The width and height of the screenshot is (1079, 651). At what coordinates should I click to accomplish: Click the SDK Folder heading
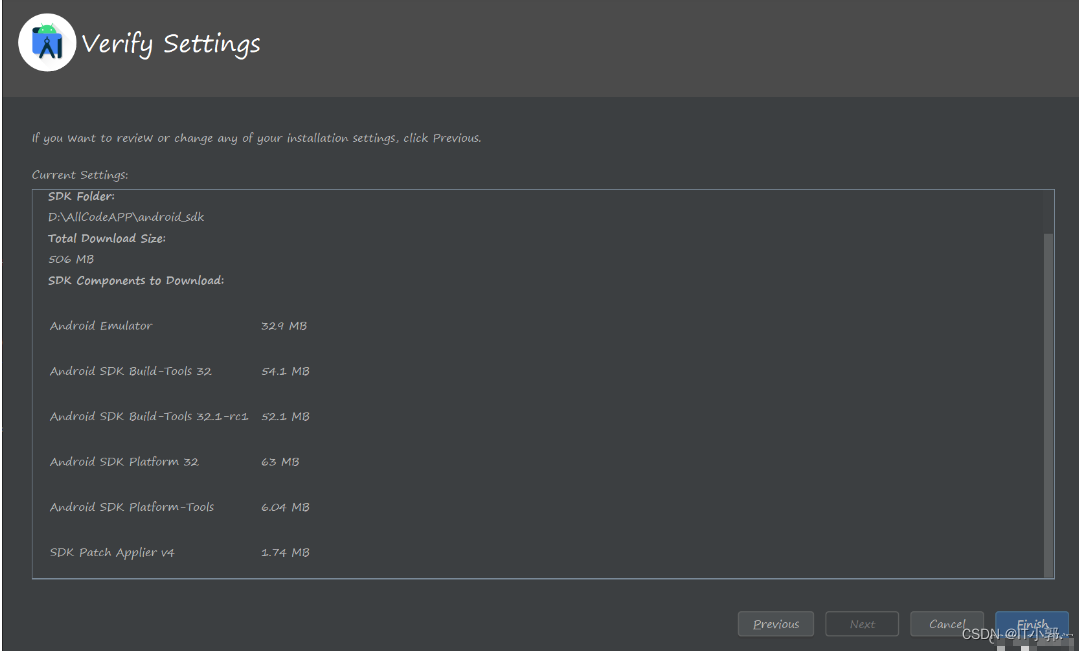point(81,196)
